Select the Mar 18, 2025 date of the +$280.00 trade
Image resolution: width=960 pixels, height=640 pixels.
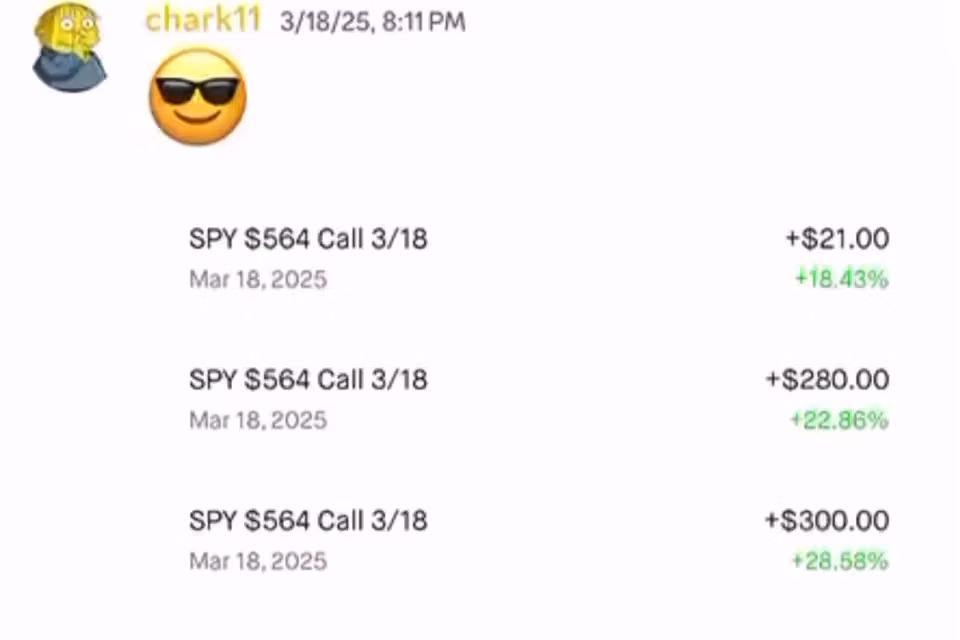click(258, 420)
